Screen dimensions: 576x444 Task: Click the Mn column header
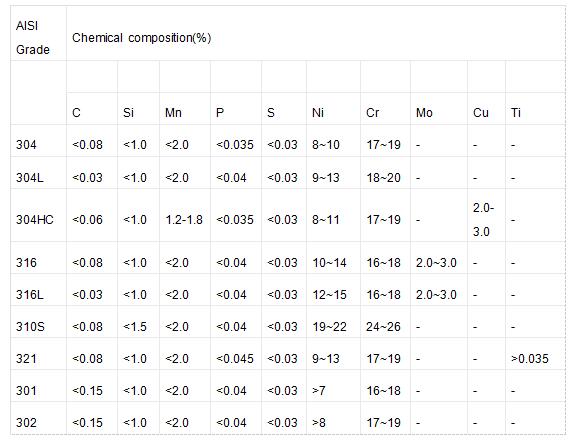click(173, 112)
